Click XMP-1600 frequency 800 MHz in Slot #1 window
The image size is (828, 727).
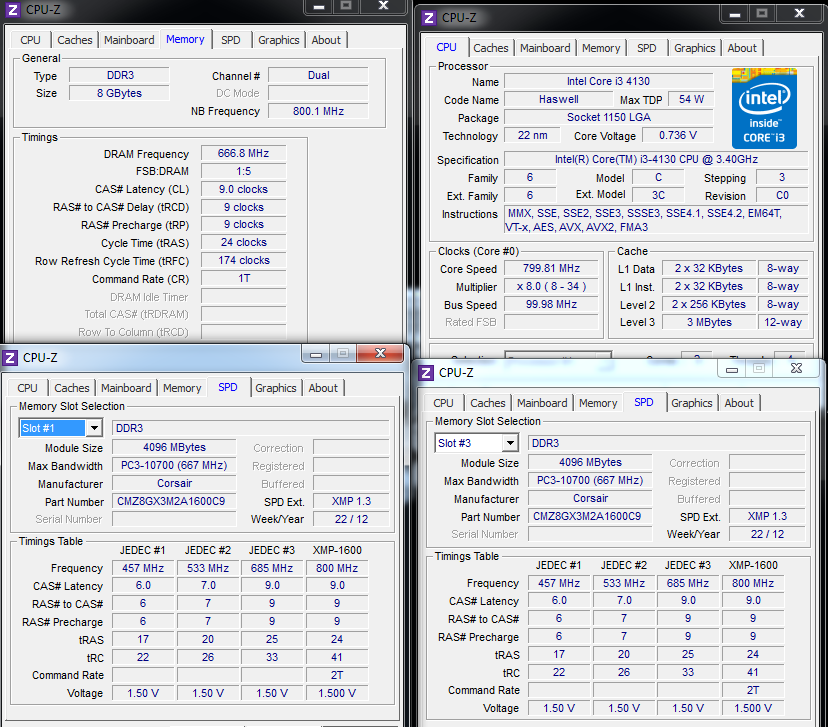coord(337,568)
